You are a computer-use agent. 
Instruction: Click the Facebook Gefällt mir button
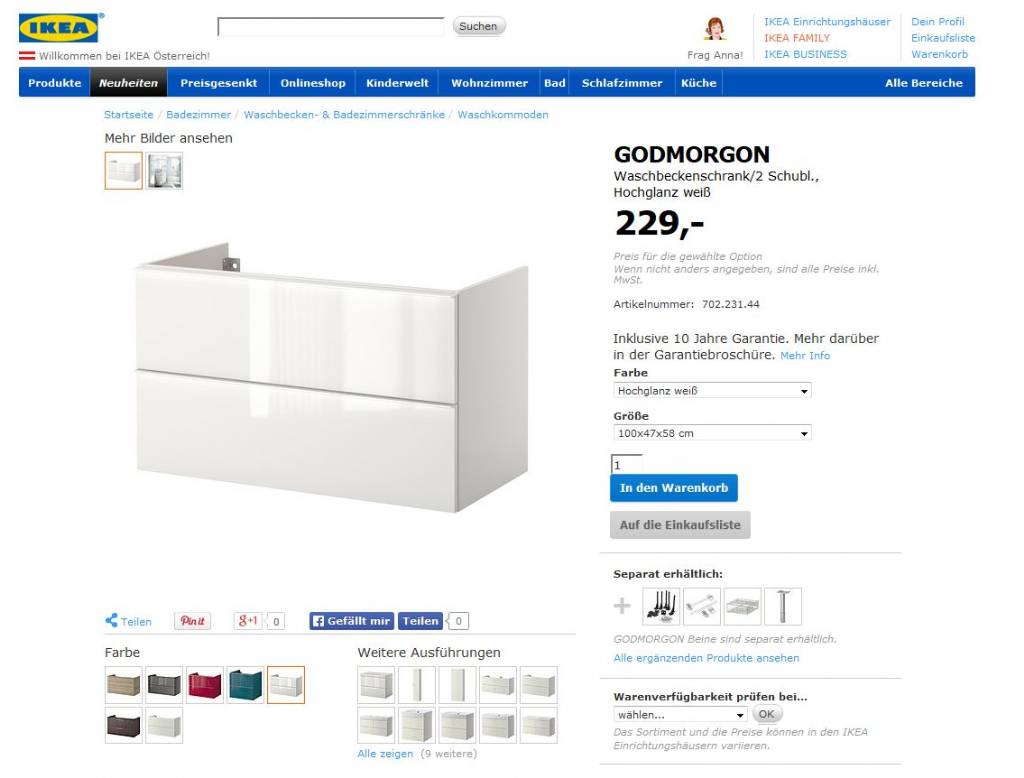(x=352, y=621)
